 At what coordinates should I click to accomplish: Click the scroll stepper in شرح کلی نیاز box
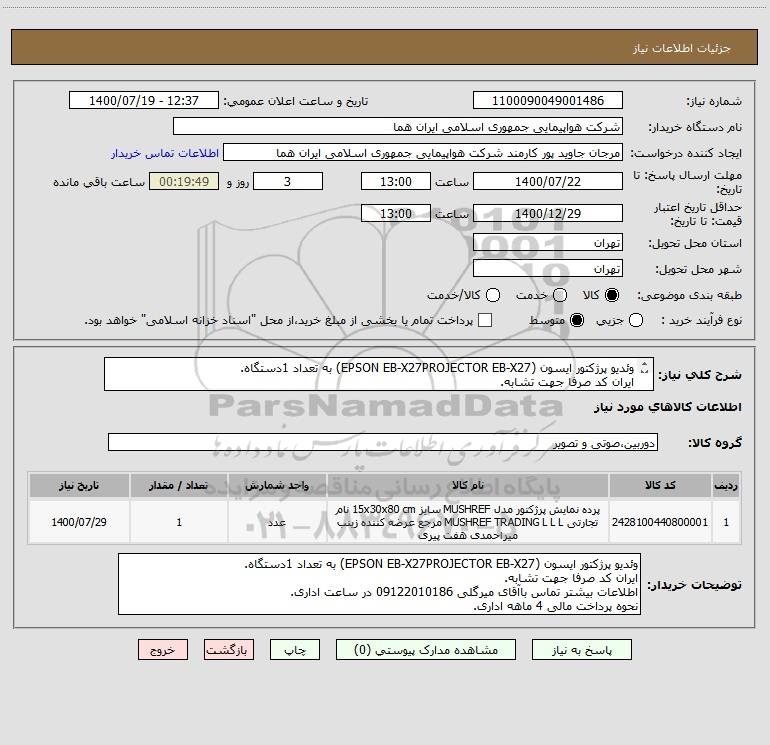(x=645, y=367)
